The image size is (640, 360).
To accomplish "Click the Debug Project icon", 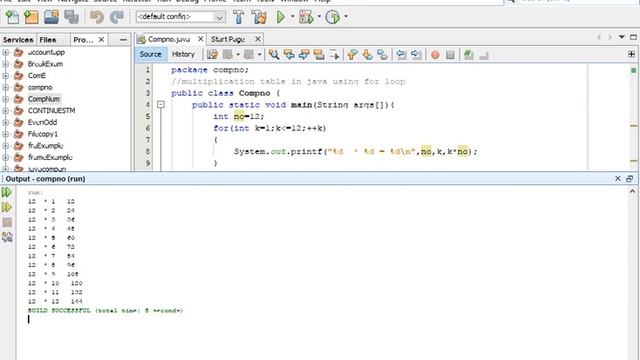I will pos(306,17).
